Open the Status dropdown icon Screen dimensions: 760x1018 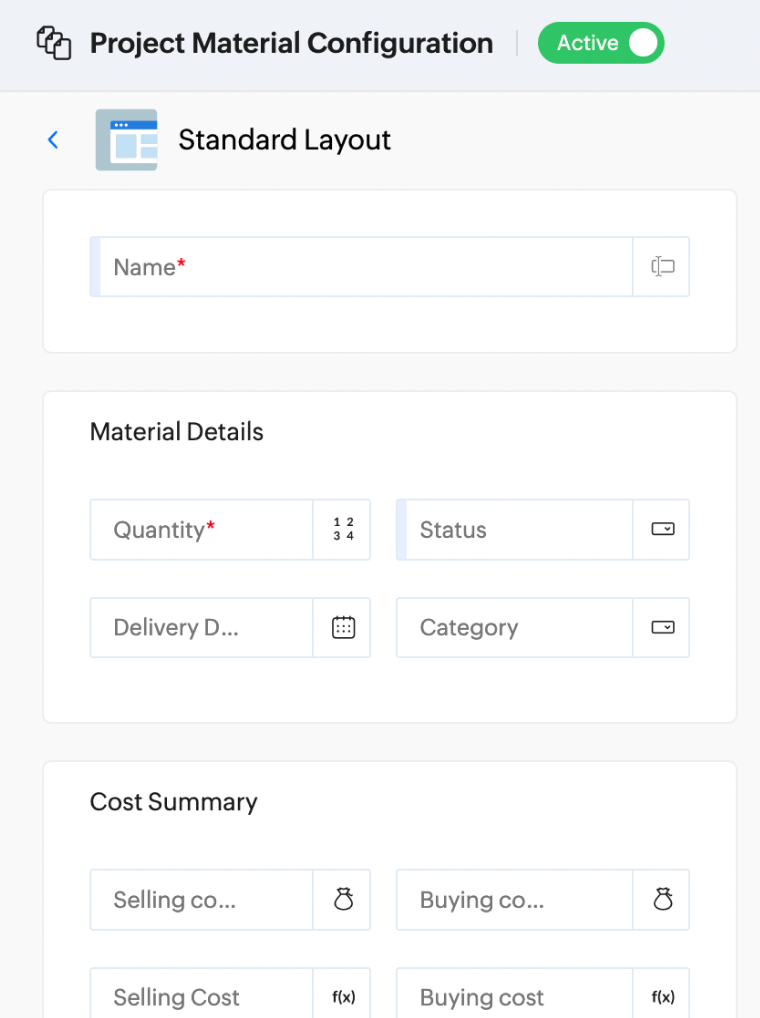click(x=661, y=529)
